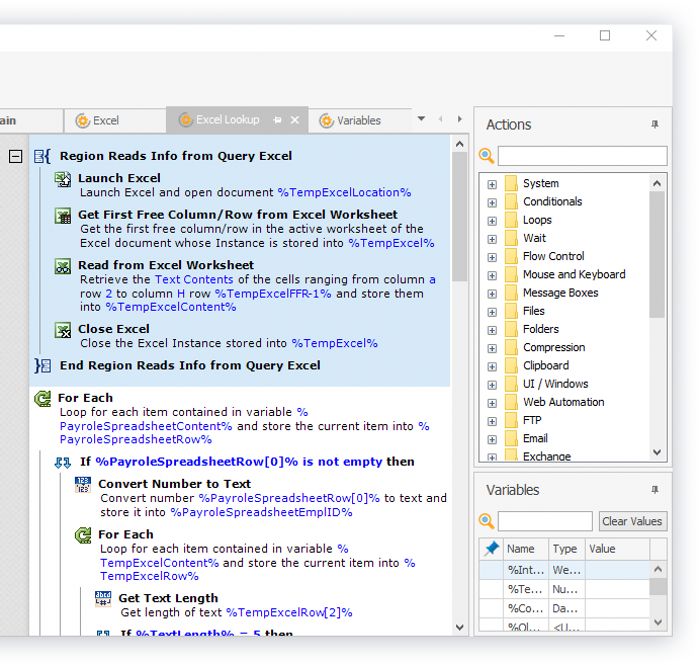Pin the Variables panel
This screenshot has height=665, width=699.
[x=655, y=490]
